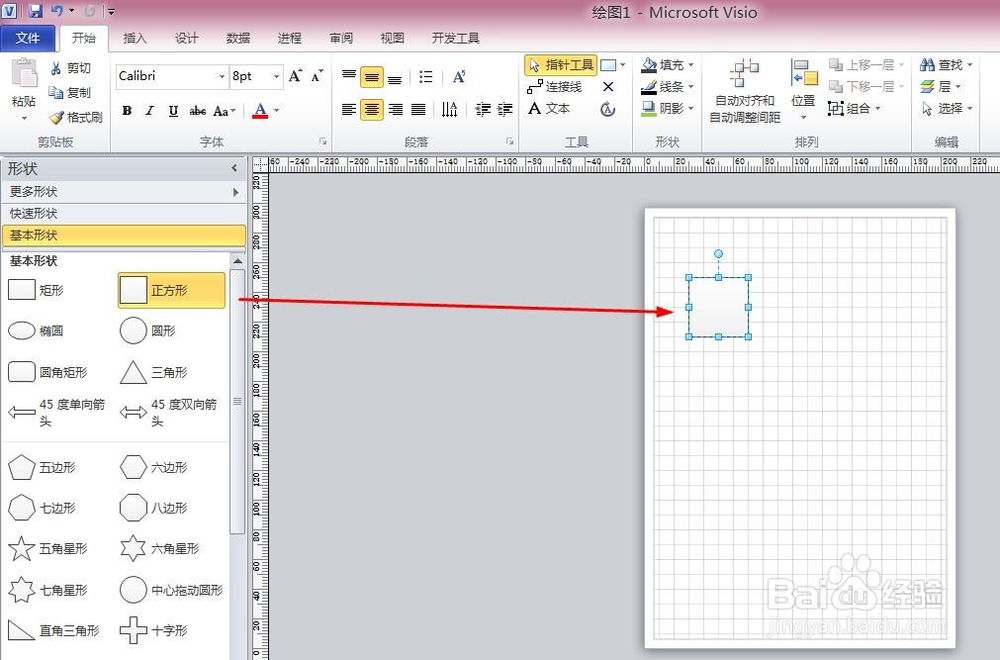Toggle Underline formatting

coord(173,111)
